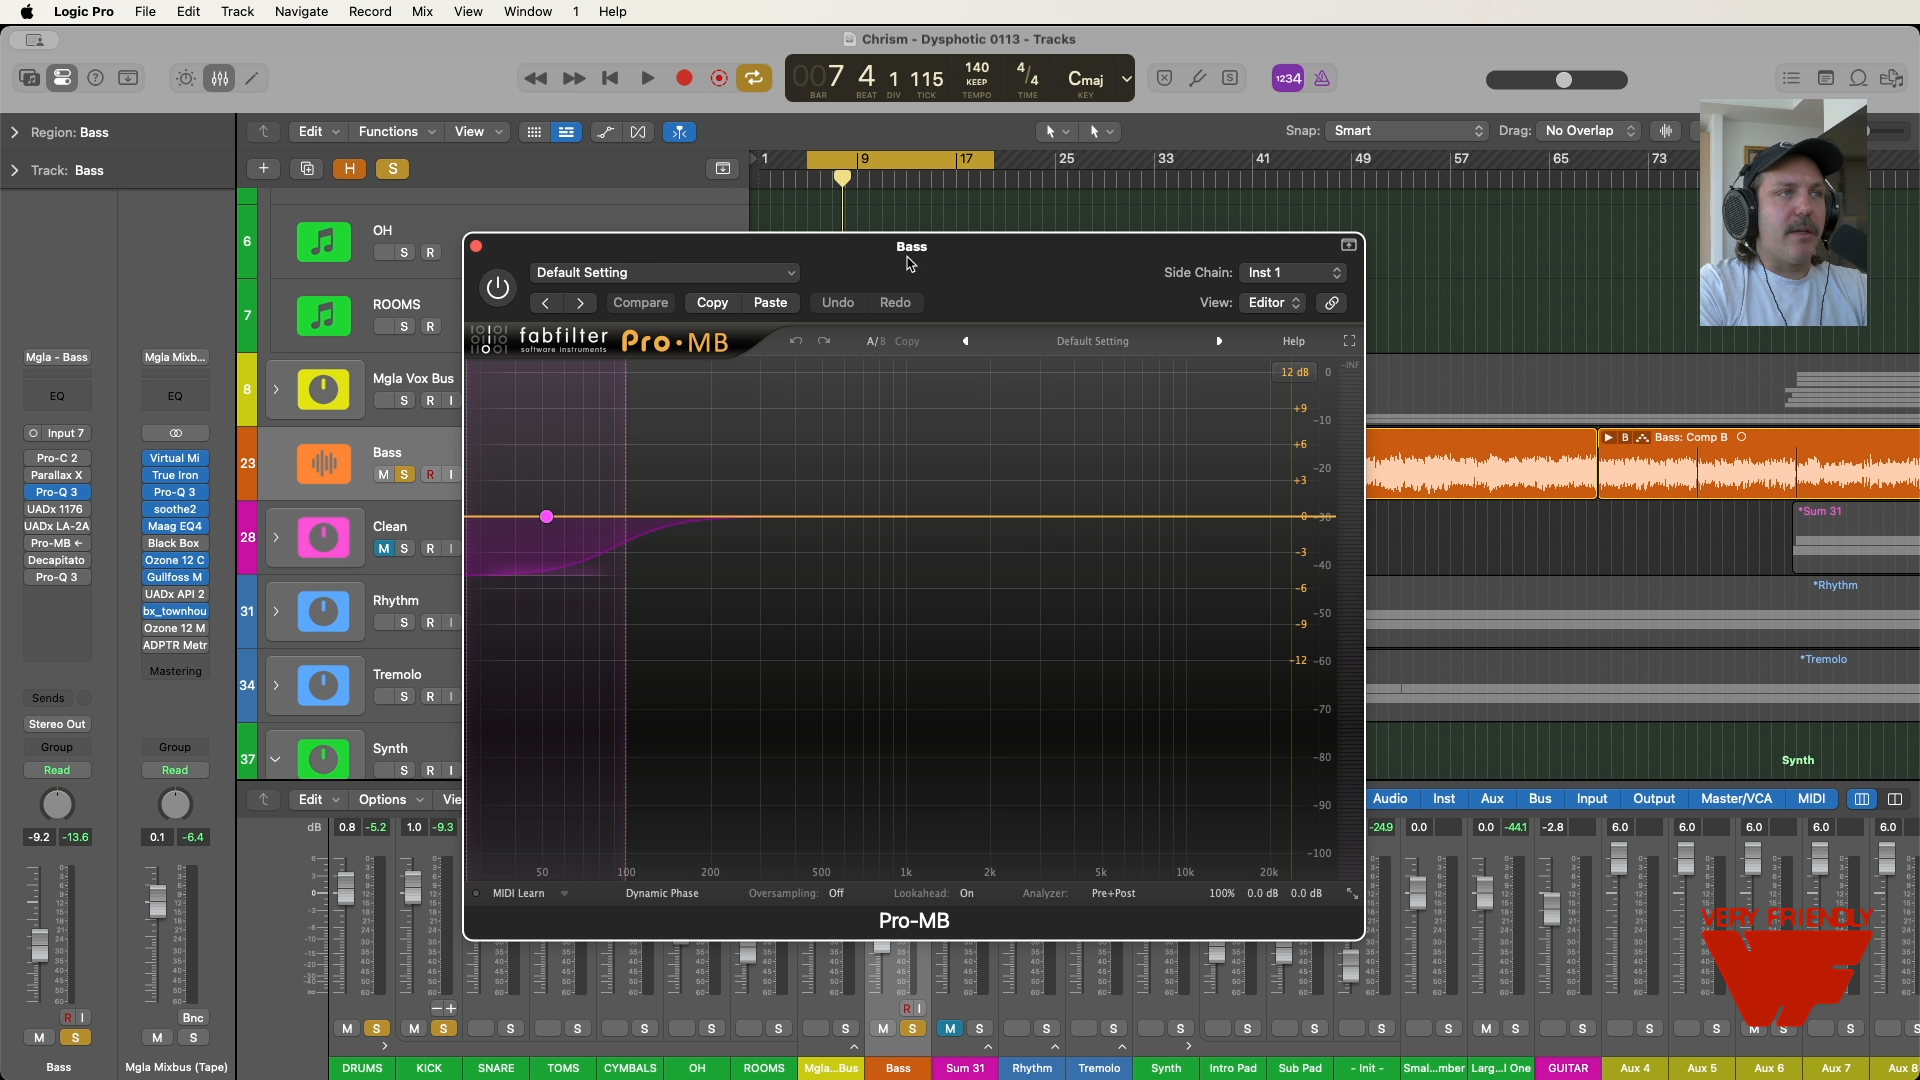Toggle Pro-MB full screen icon
The image size is (1920, 1080).
click(x=1349, y=341)
